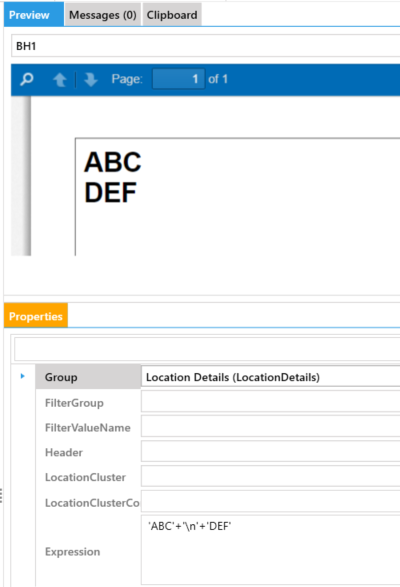Click the properties search box
Image resolution: width=400 pixels, height=587 pixels.
(x=207, y=349)
